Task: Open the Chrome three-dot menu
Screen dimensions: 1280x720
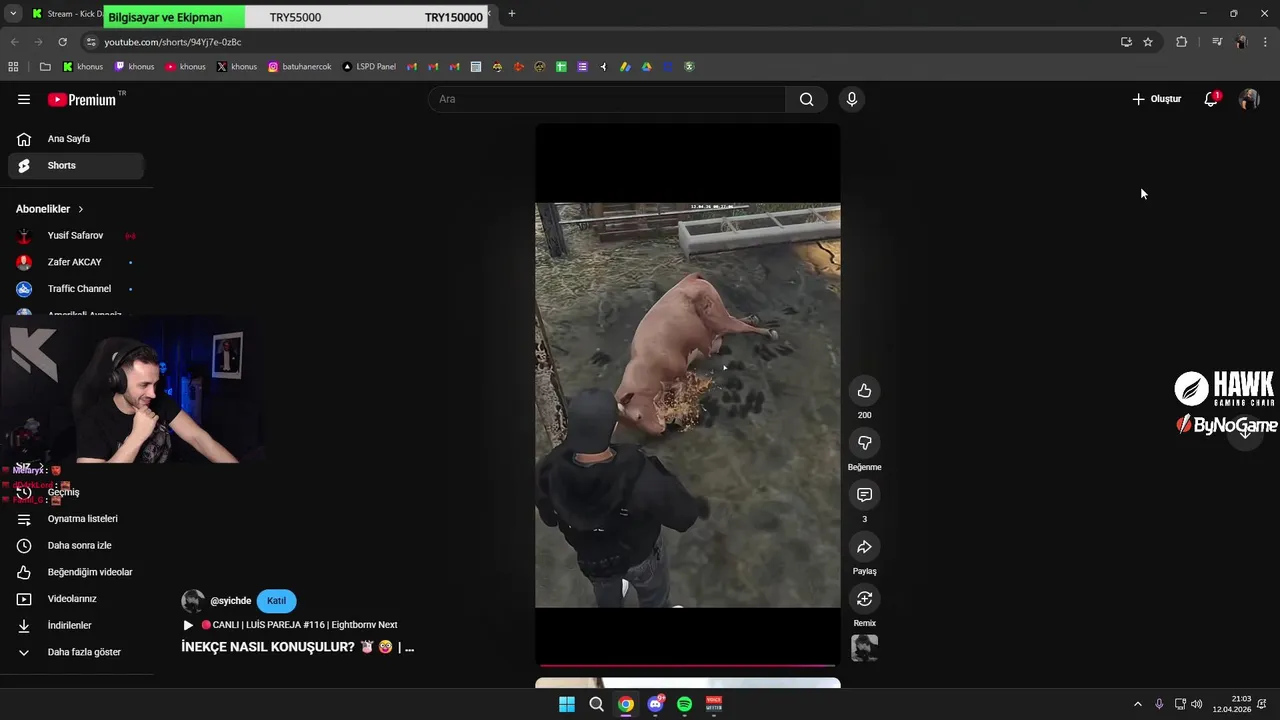Action: [1266, 42]
